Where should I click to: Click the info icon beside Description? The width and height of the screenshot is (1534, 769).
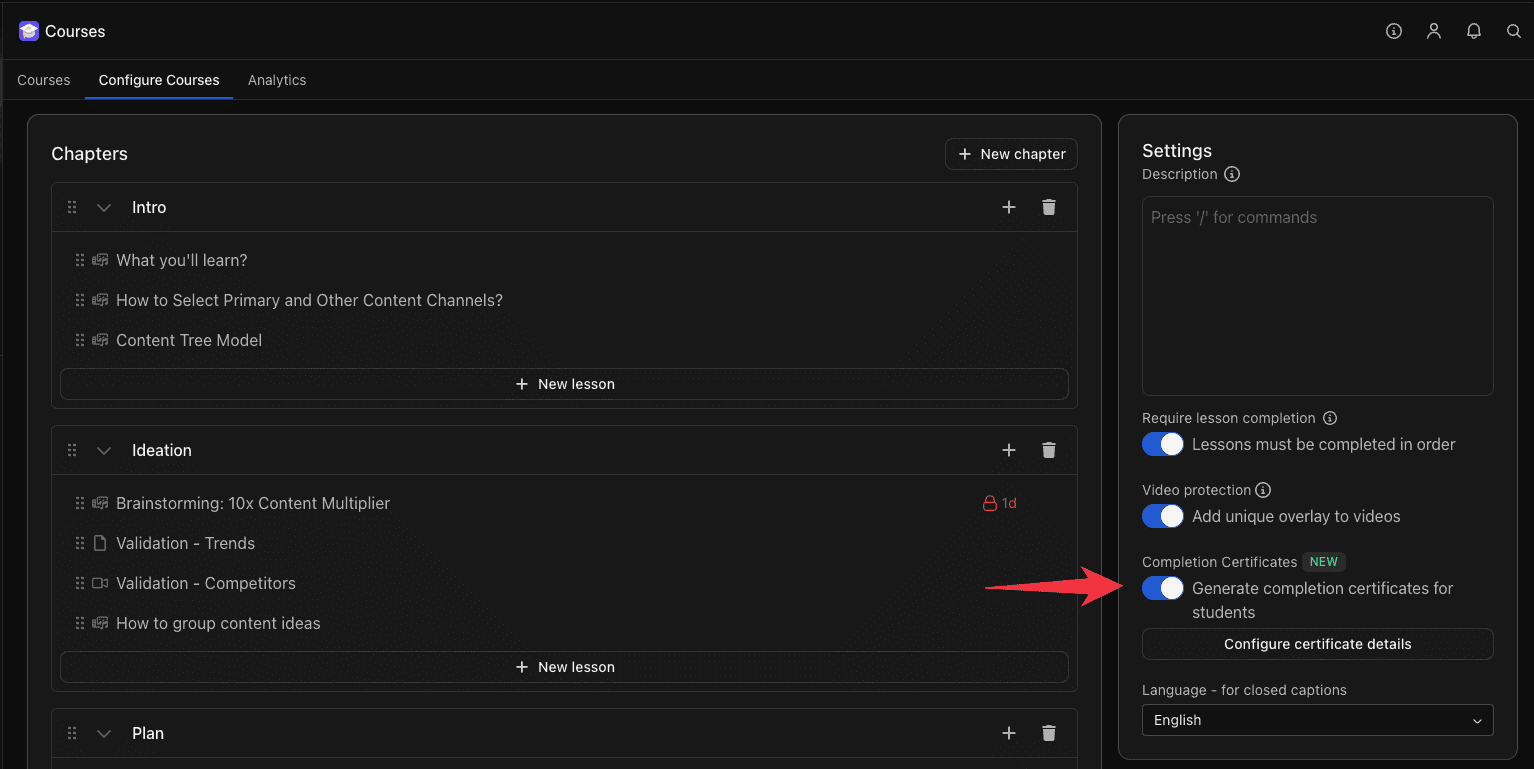click(1232, 174)
